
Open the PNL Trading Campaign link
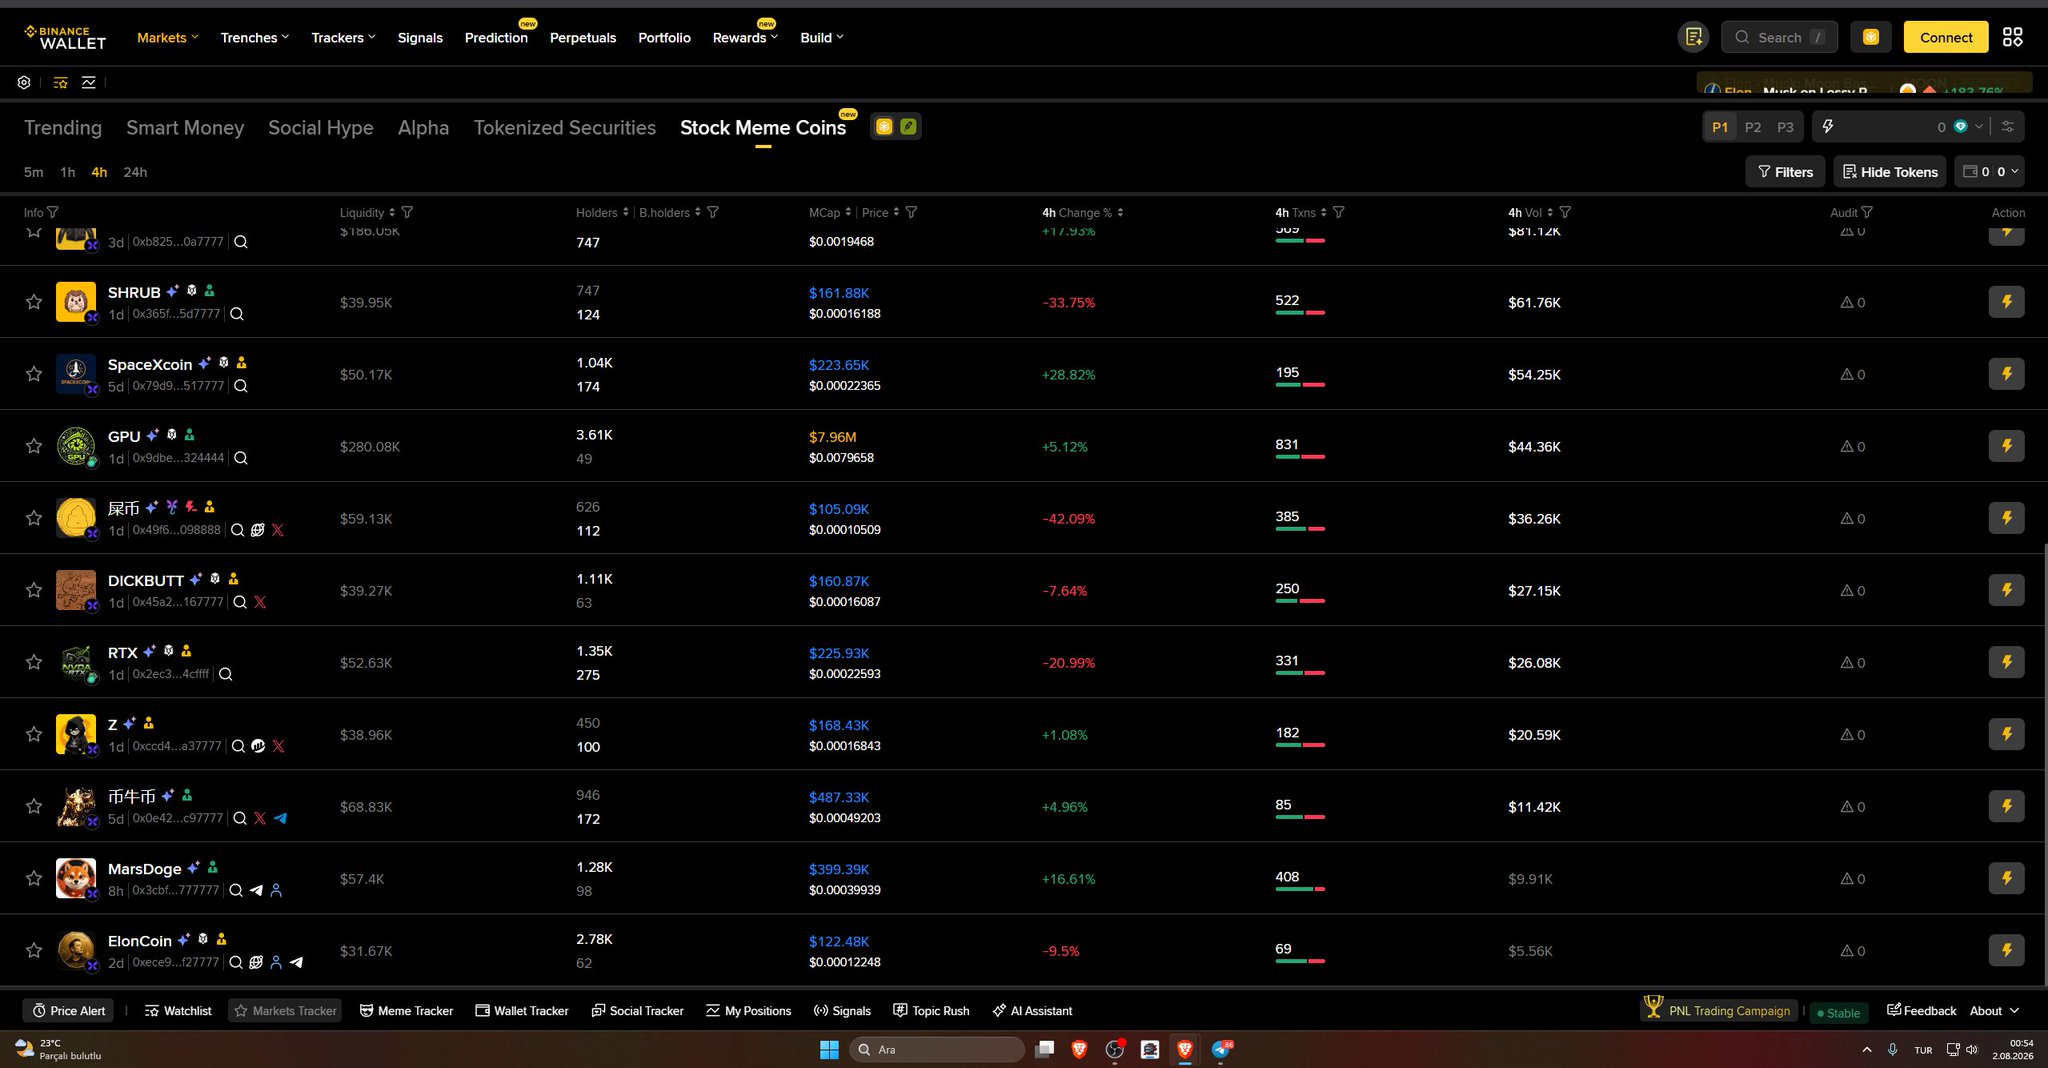pyautogui.click(x=1718, y=1010)
